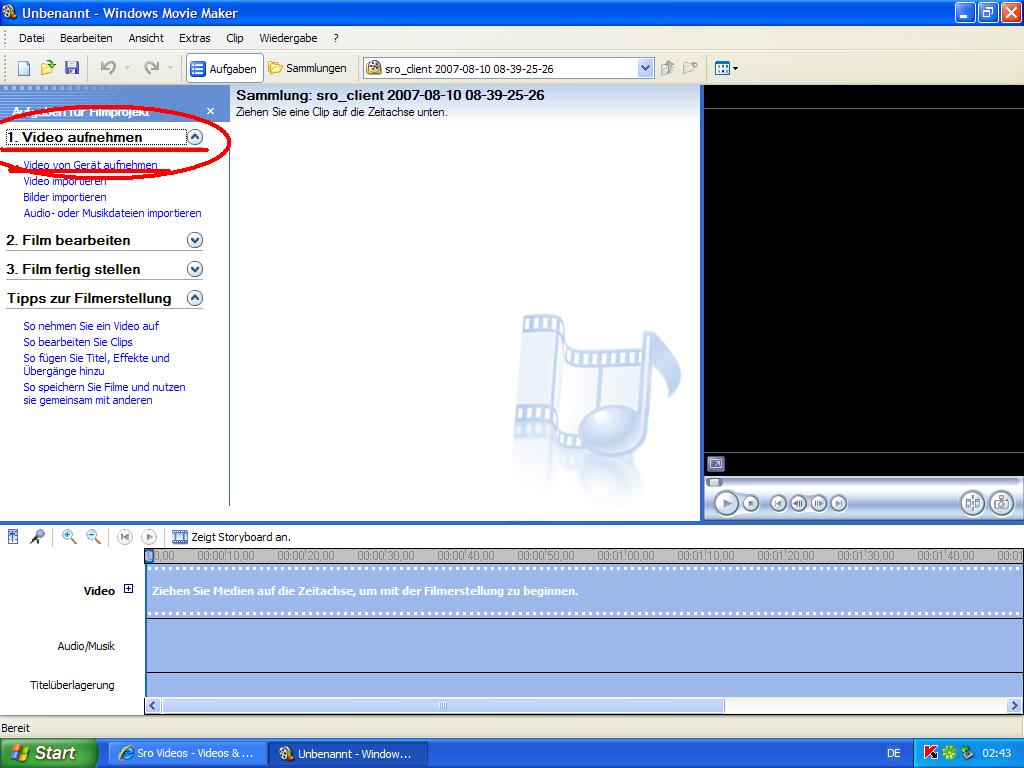Click the split clip button under preview
This screenshot has width=1024, height=768.
[x=972, y=503]
